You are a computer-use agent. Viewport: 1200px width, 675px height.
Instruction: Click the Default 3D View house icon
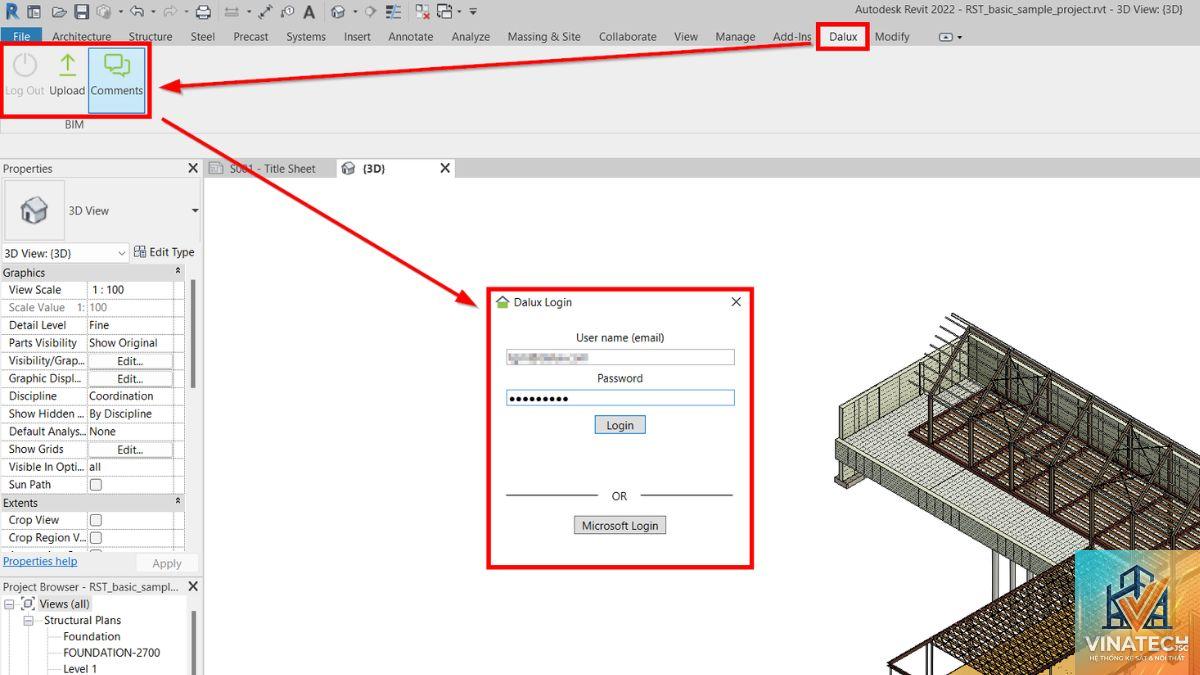(x=338, y=12)
